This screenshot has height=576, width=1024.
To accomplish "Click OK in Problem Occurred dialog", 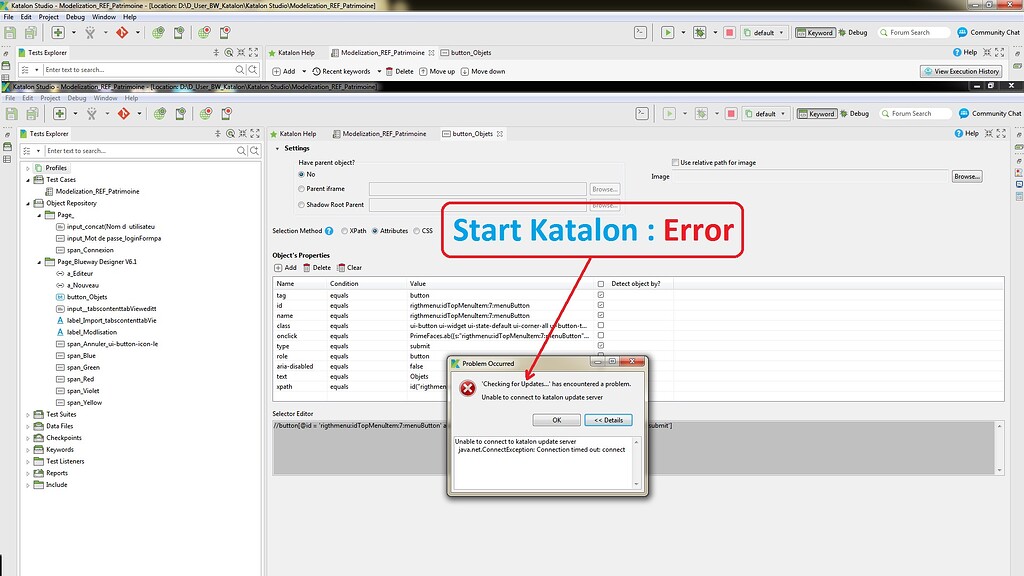I will pos(556,420).
